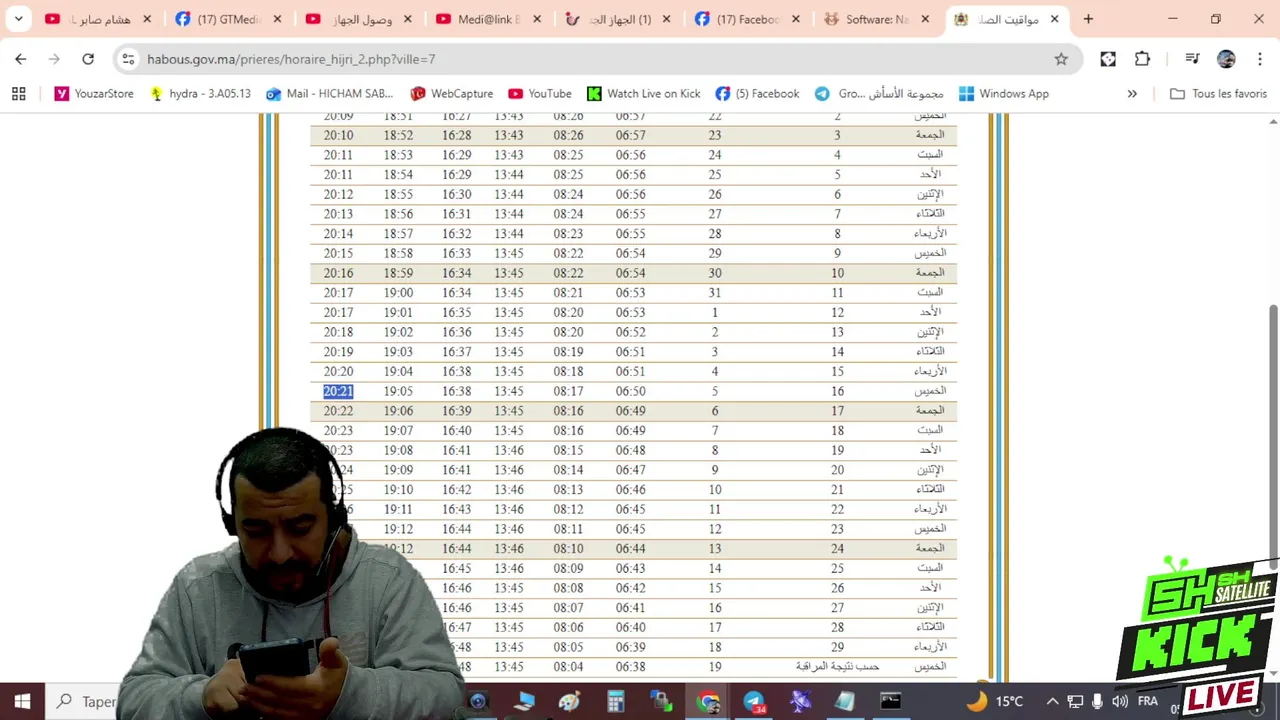
Task: Click the 06:38 cell in the last row
Action: 630,667
